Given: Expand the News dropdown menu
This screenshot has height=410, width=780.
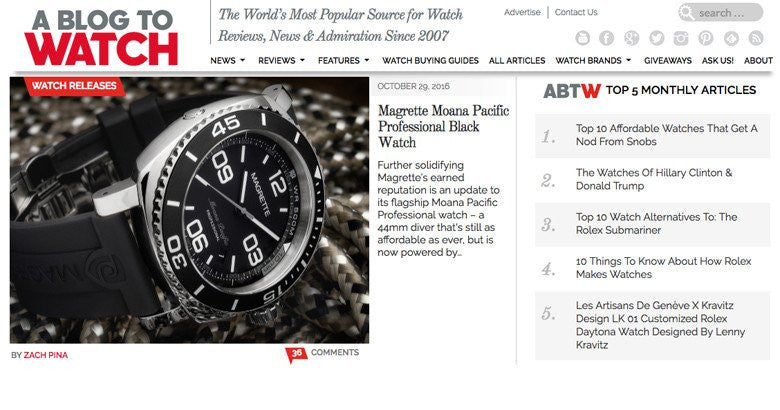Looking at the screenshot, I should (228, 60).
